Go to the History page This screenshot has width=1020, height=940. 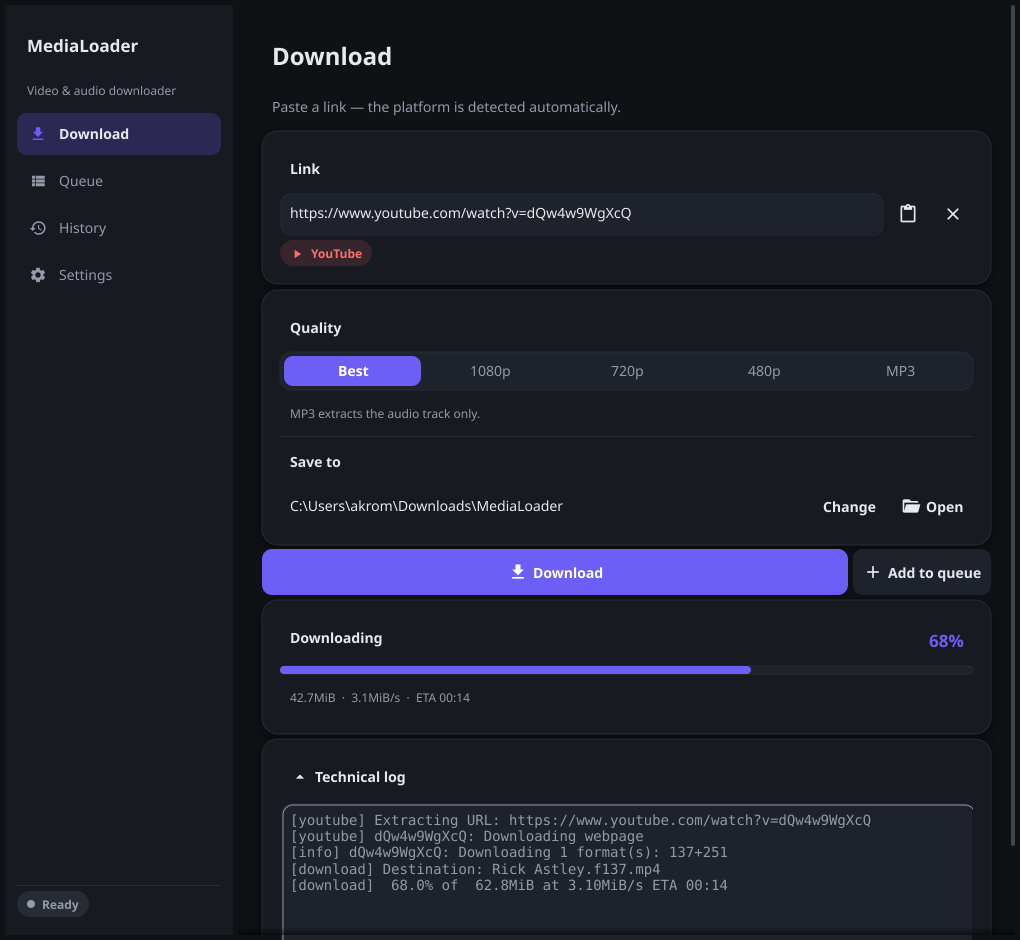[119, 228]
